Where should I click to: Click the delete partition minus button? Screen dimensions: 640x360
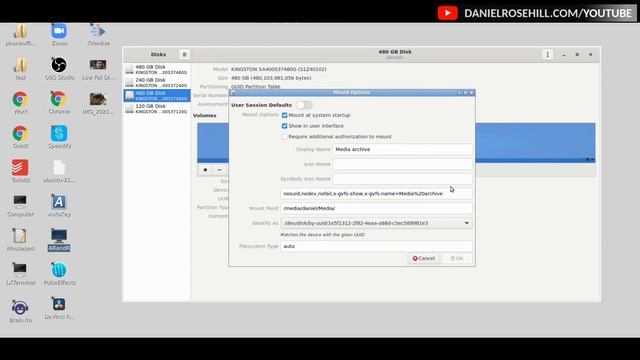click(x=219, y=170)
